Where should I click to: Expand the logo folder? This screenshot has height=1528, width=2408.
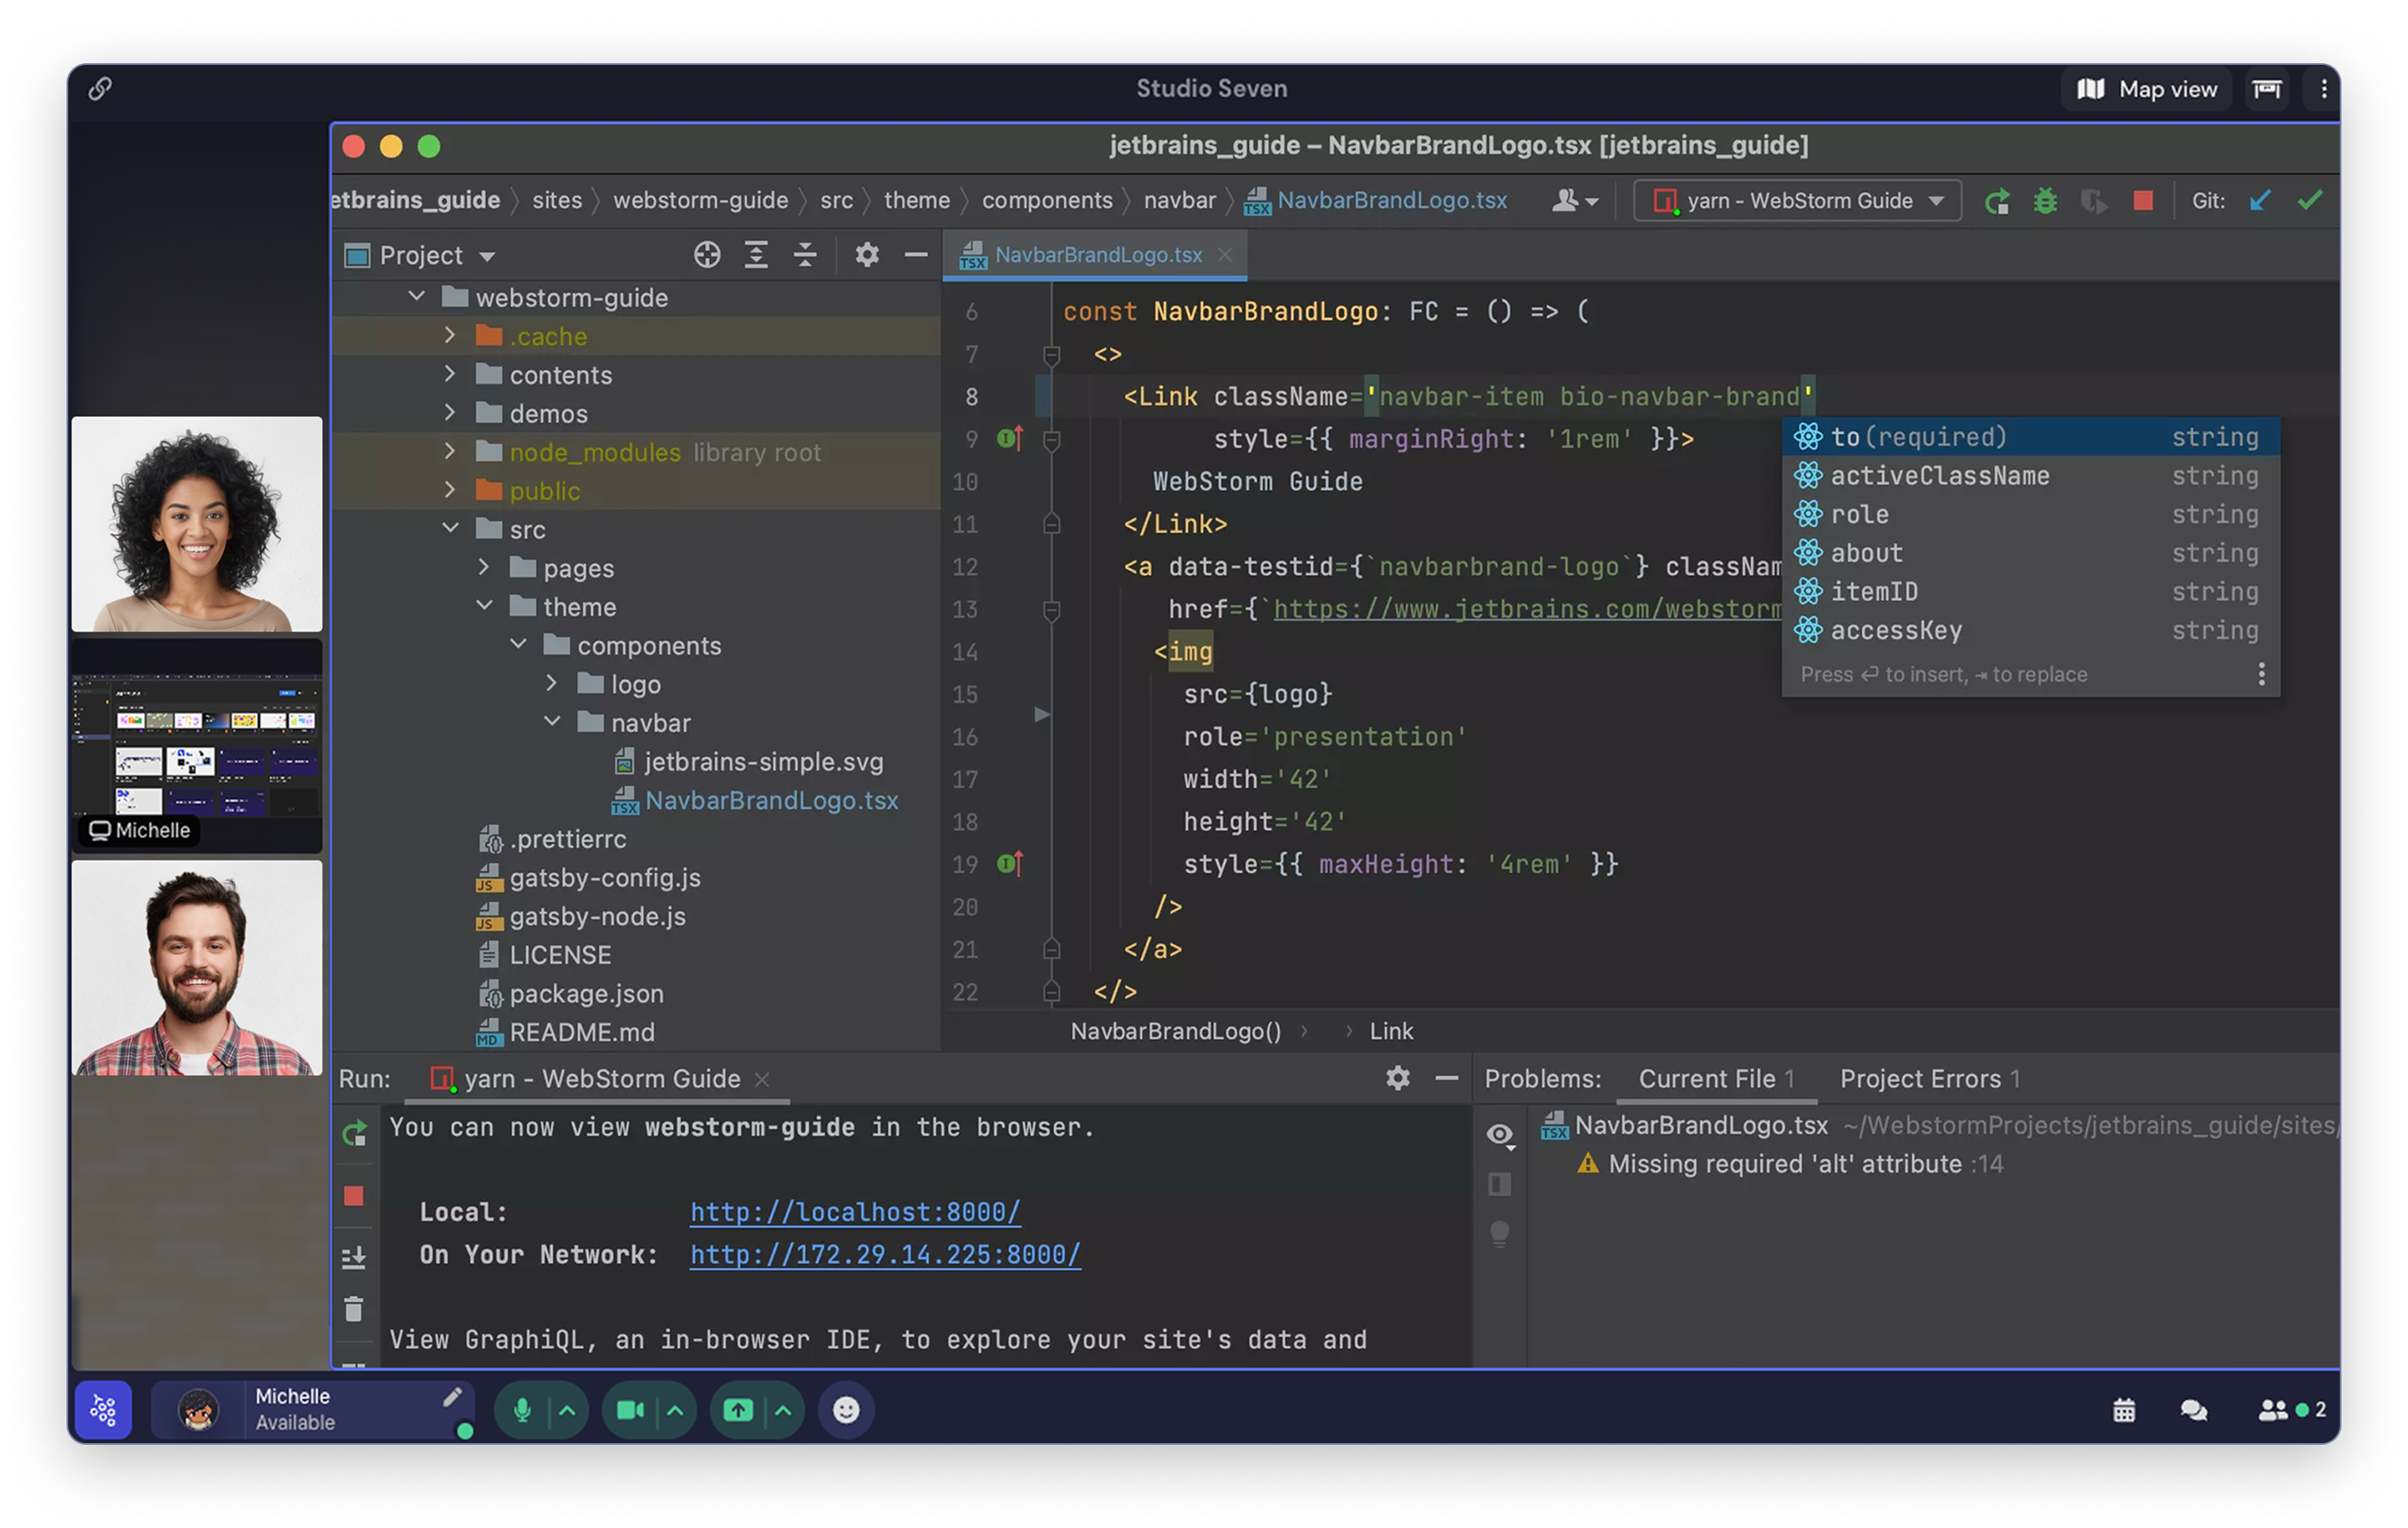coord(551,684)
